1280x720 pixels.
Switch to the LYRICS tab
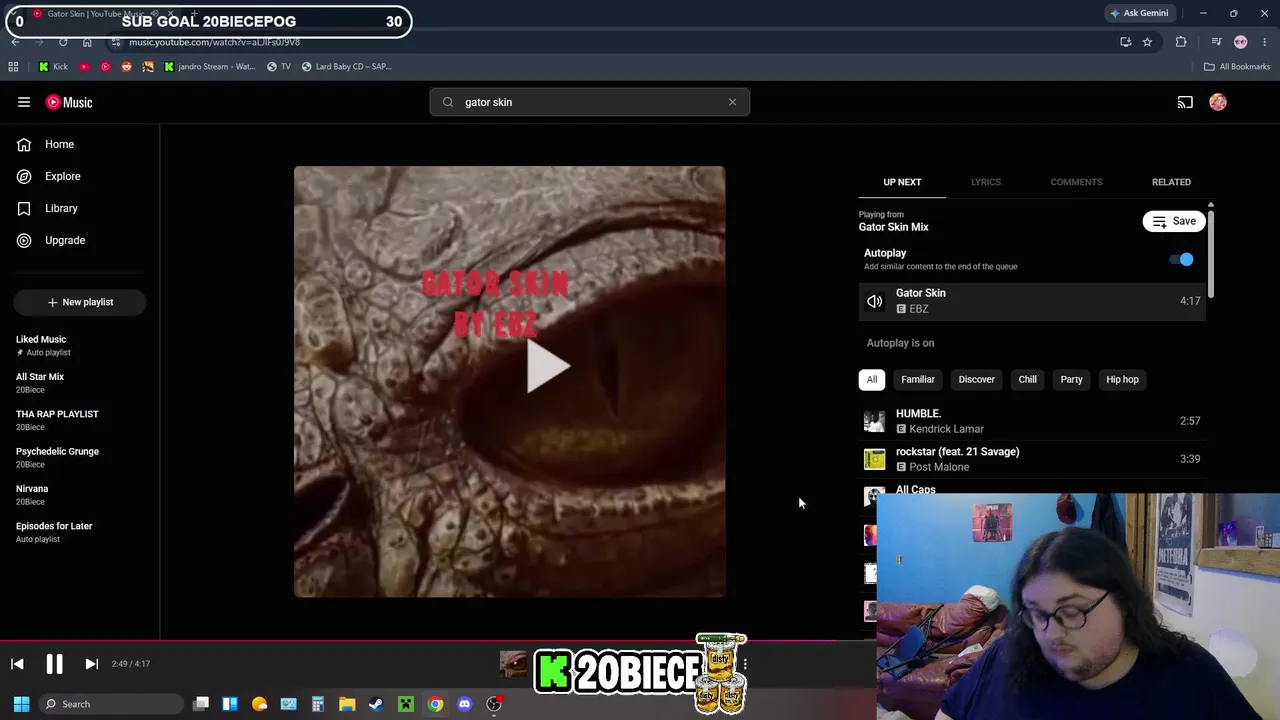(x=986, y=182)
